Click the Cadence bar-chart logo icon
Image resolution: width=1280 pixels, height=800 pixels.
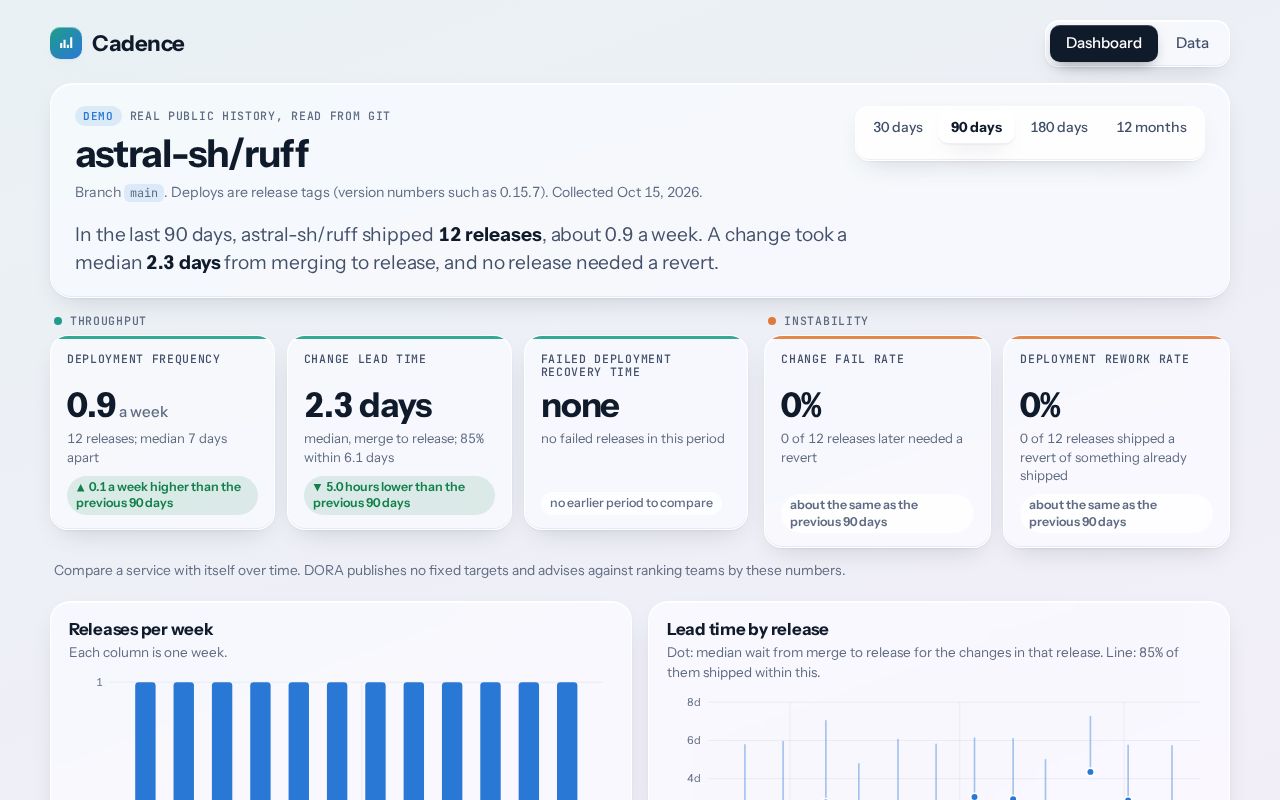tap(66, 43)
